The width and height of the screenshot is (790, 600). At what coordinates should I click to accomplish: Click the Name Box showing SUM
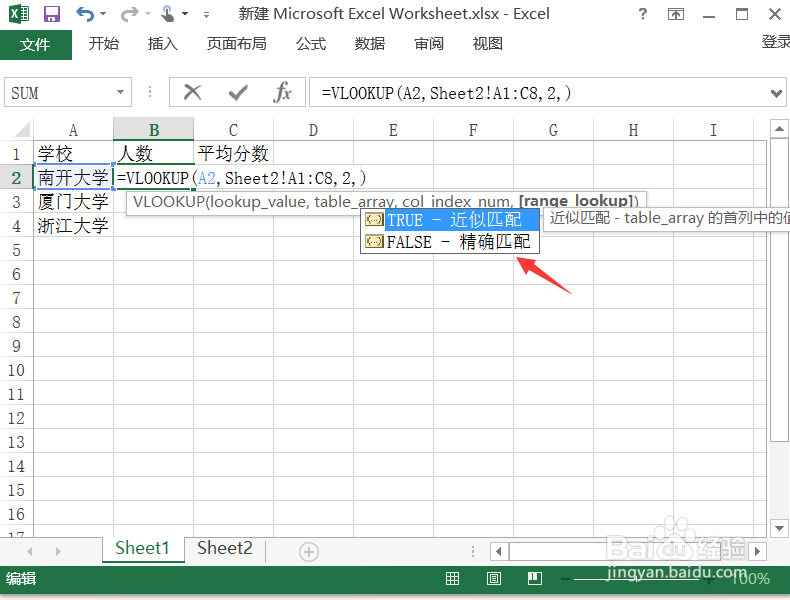[59, 92]
